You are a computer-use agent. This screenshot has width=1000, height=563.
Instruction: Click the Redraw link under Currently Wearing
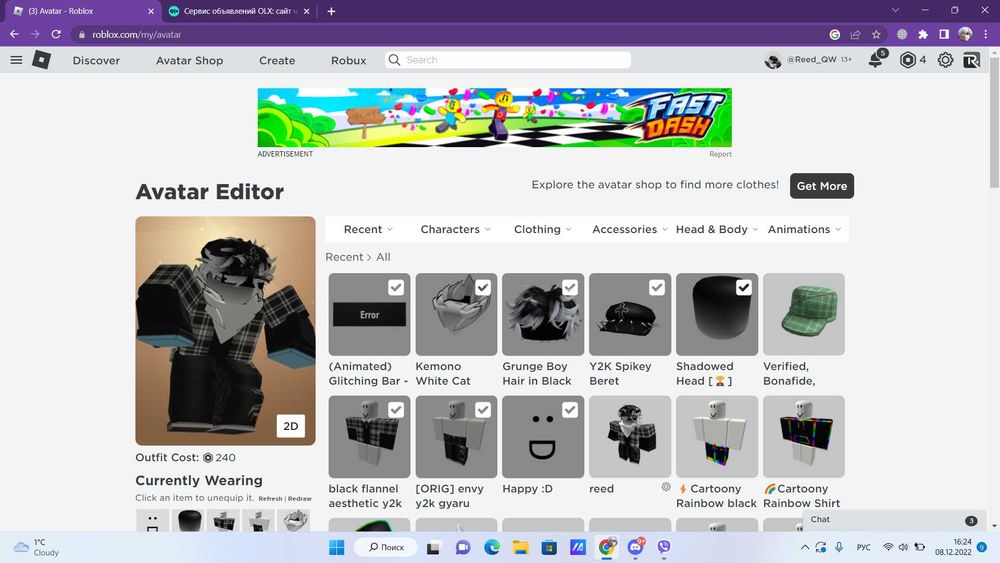(300, 499)
